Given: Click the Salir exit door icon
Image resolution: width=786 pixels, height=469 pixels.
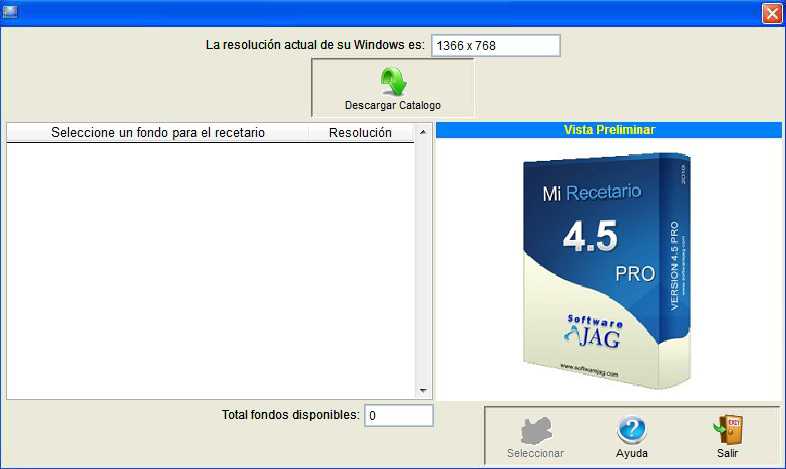Looking at the screenshot, I should point(728,430).
